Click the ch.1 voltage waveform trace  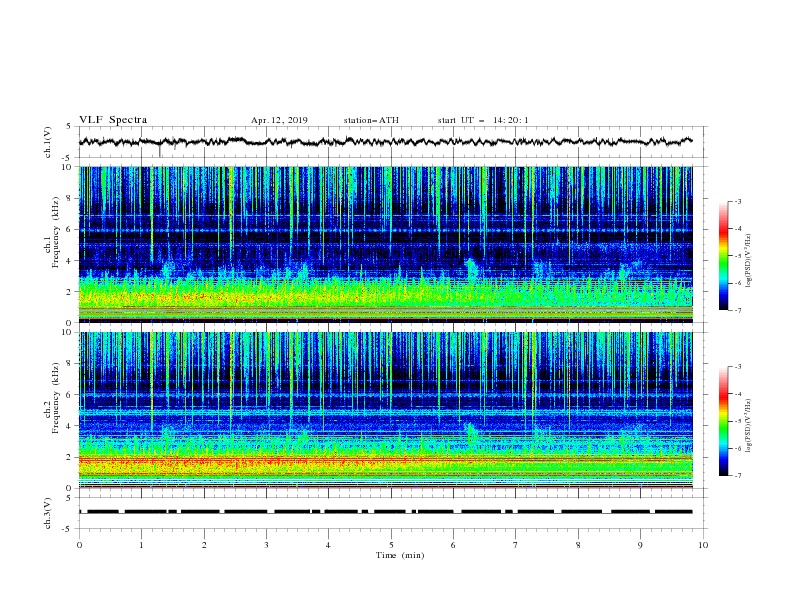click(385, 142)
